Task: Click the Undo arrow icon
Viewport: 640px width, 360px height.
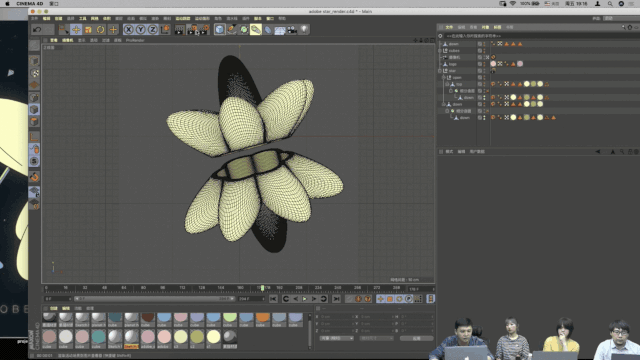Action: 37,29
